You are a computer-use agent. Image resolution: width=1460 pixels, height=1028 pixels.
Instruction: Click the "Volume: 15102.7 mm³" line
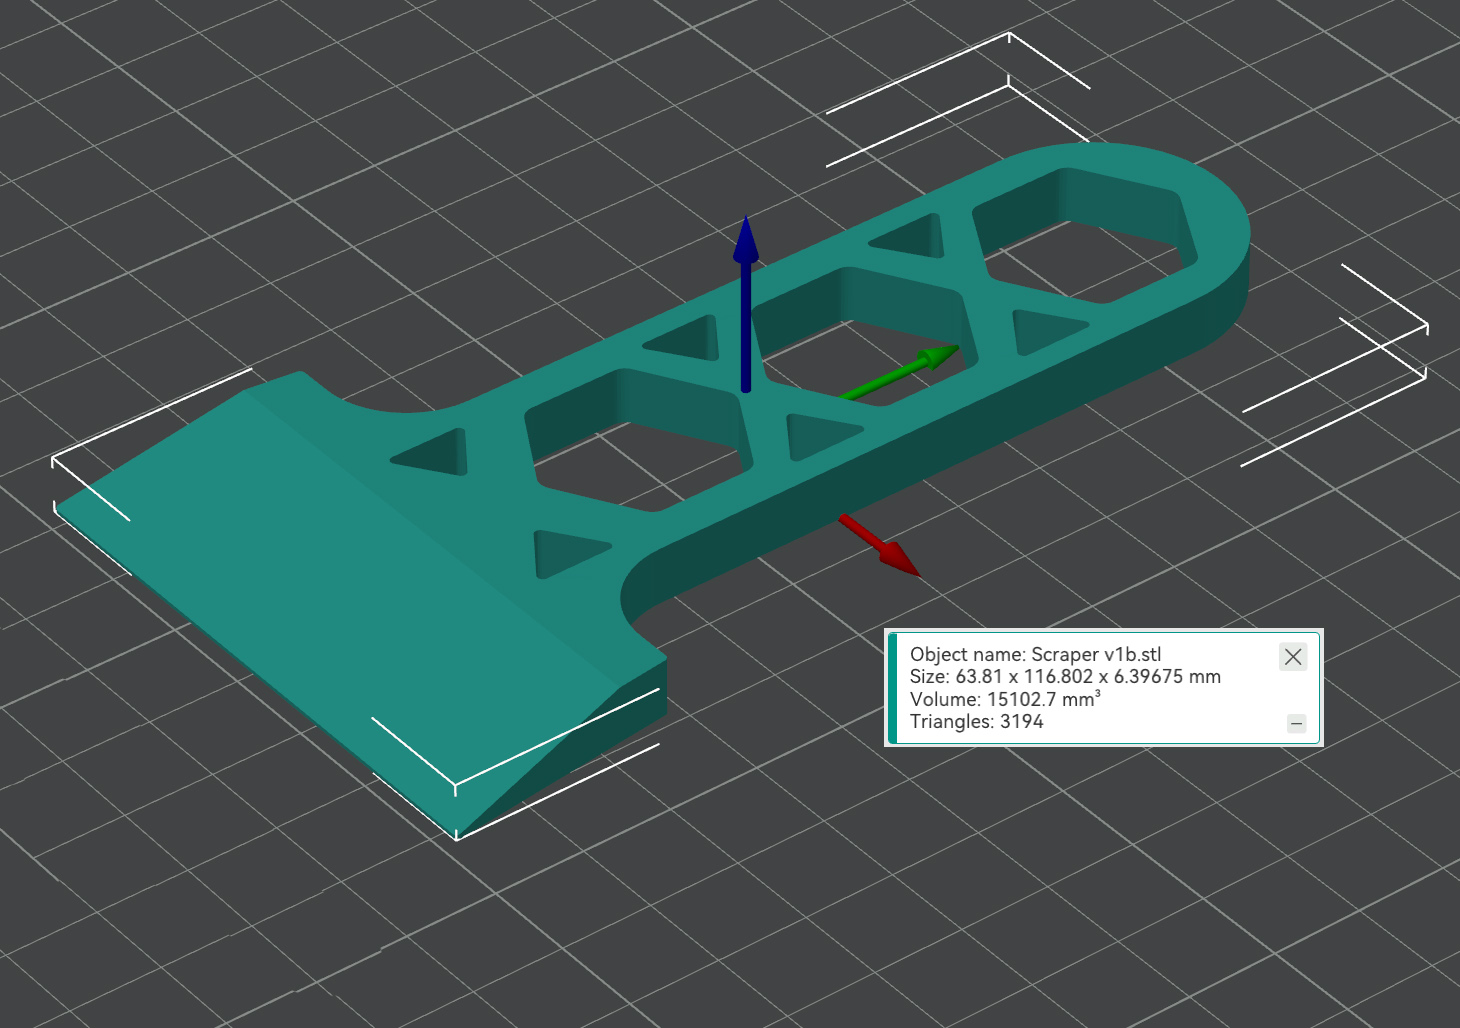coord(1005,699)
